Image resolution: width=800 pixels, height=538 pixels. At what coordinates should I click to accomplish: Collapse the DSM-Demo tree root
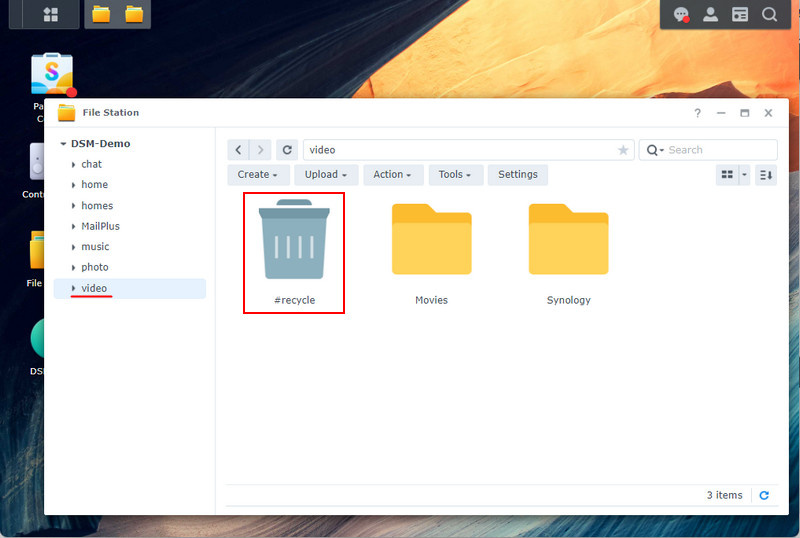pyautogui.click(x=63, y=144)
